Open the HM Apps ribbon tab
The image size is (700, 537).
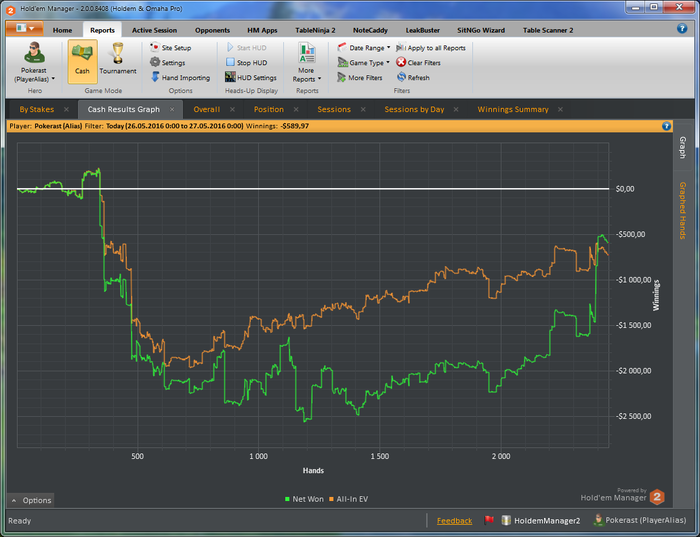coord(262,30)
